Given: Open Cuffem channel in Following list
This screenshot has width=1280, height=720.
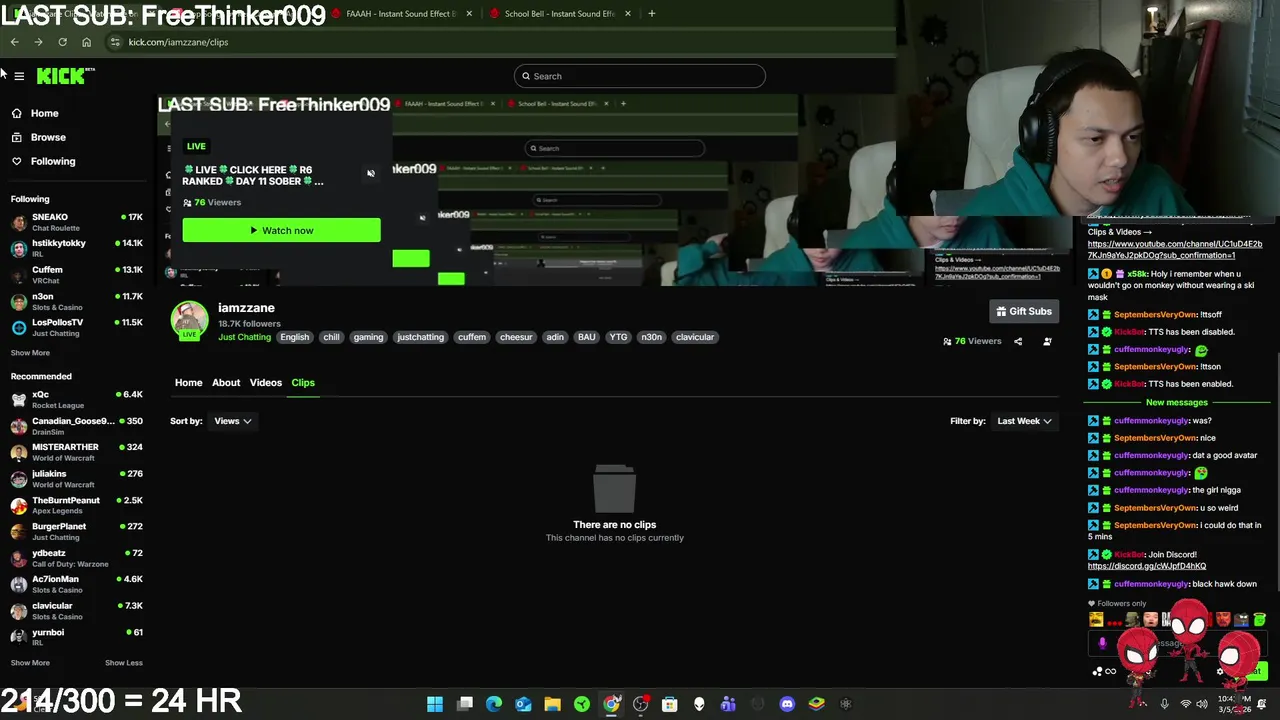Looking at the screenshot, I should (x=76, y=275).
